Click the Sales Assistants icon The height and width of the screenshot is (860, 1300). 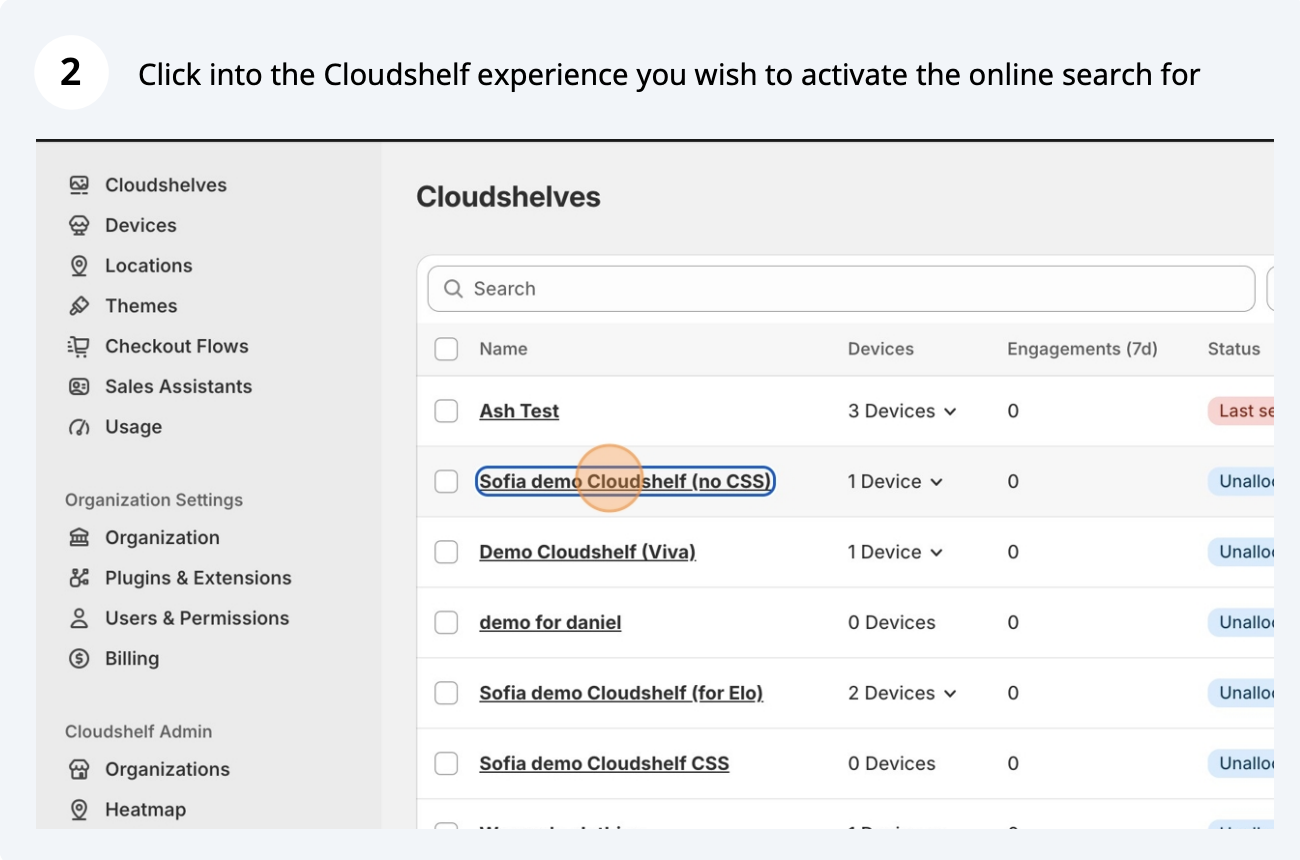[79, 386]
